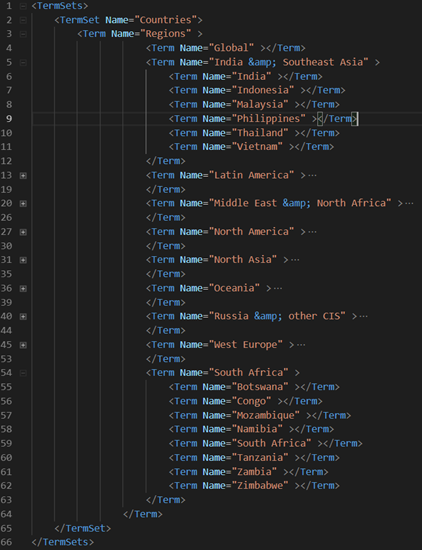Viewport: 422px width, 550px height.
Task: Click the &amp; entity in Middle East line
Action: coord(297,203)
